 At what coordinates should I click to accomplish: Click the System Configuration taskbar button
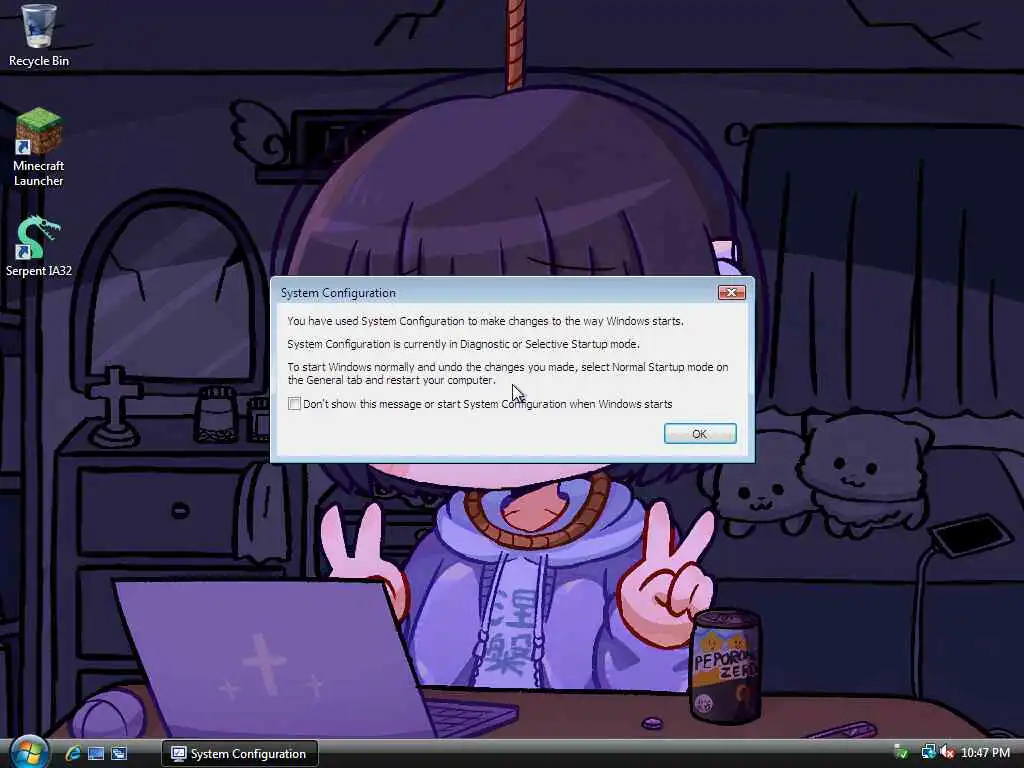(x=240, y=754)
